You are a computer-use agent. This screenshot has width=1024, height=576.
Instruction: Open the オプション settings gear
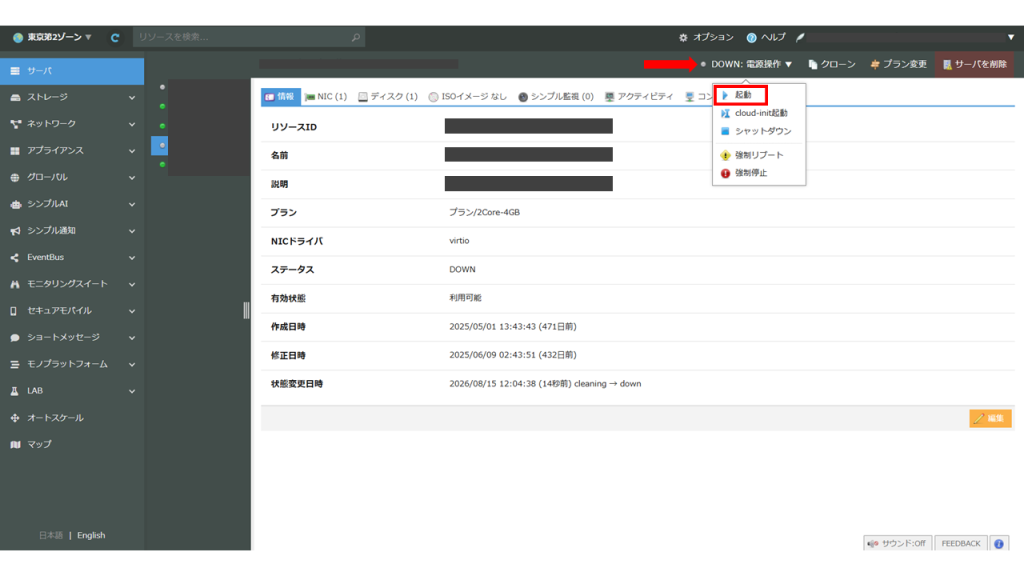(x=706, y=37)
